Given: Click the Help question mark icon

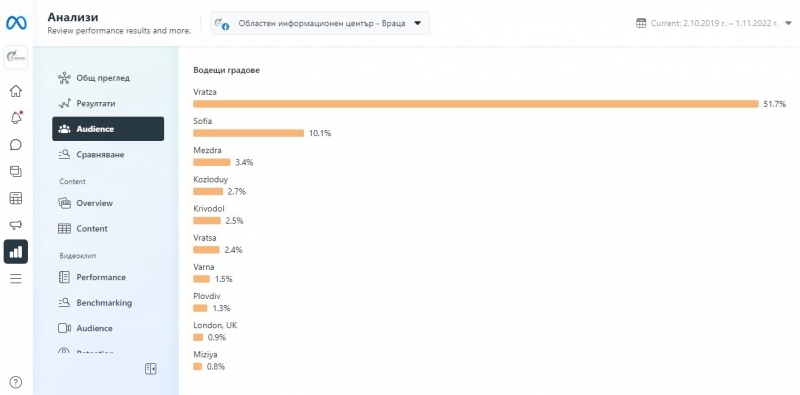Looking at the screenshot, I should pyautogui.click(x=16, y=382).
